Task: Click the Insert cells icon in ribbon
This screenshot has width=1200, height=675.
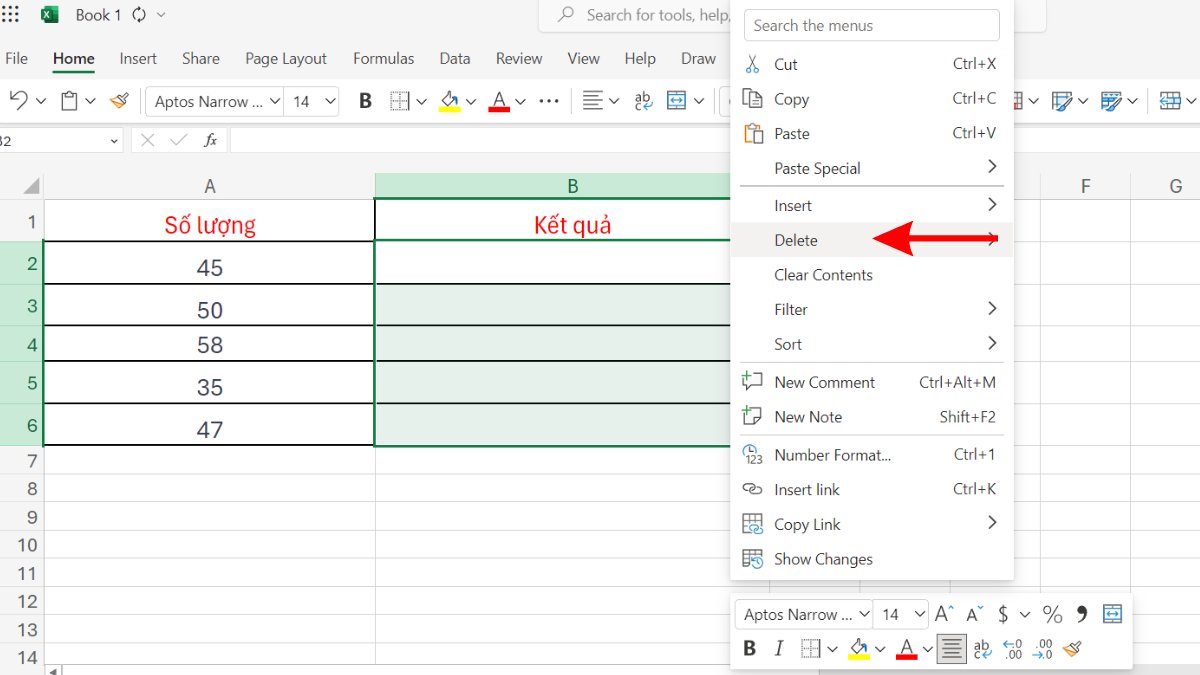Action: [x=1170, y=101]
